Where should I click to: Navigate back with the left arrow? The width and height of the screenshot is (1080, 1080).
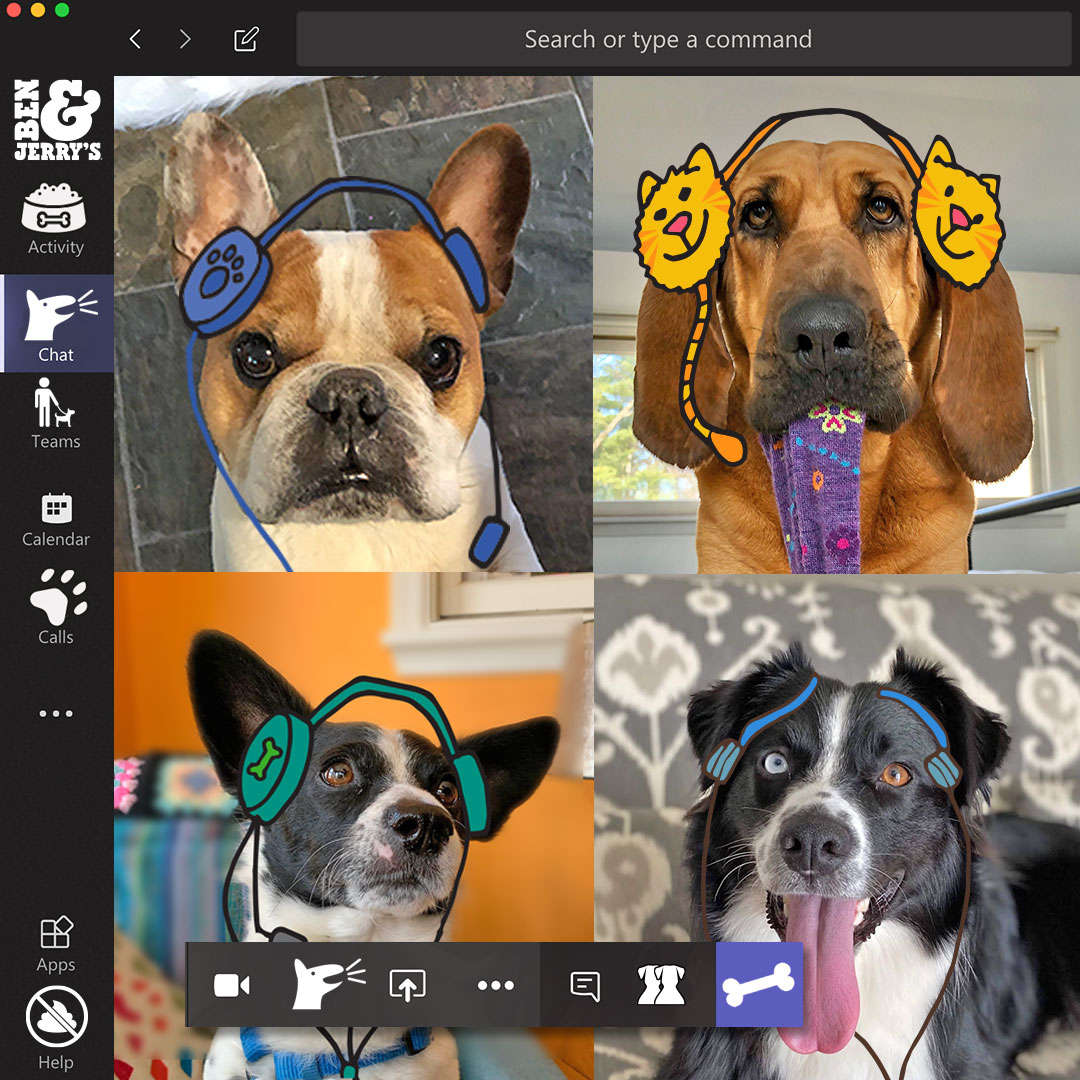click(x=135, y=39)
